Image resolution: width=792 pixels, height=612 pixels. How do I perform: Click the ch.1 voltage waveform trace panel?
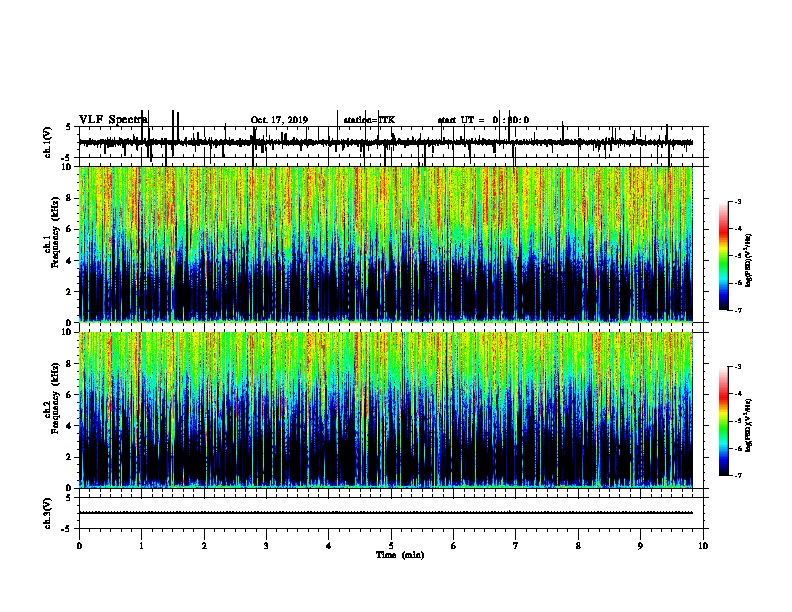[x=391, y=142]
